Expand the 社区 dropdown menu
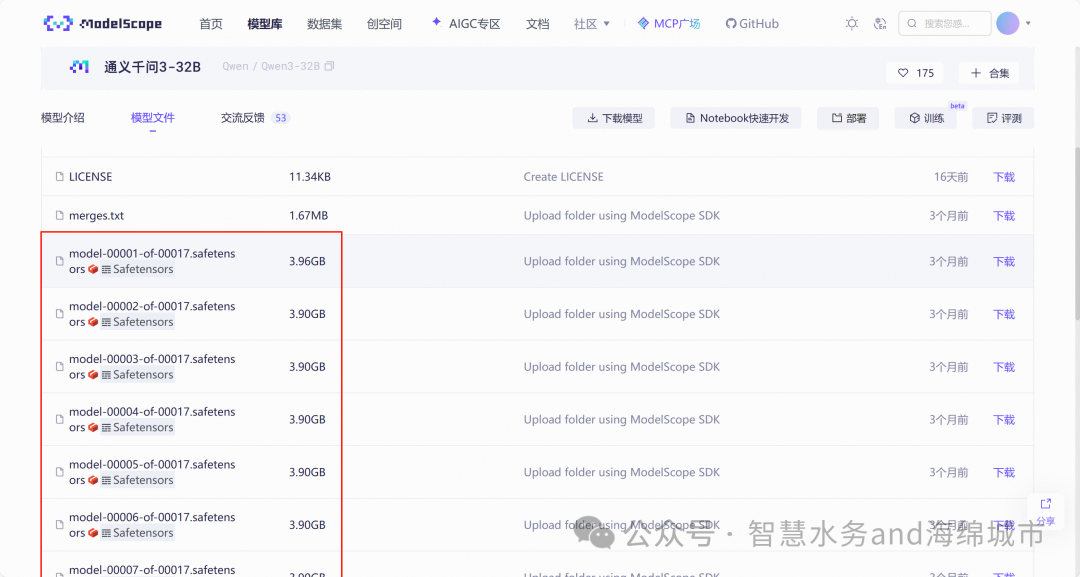1080x577 pixels. point(592,23)
